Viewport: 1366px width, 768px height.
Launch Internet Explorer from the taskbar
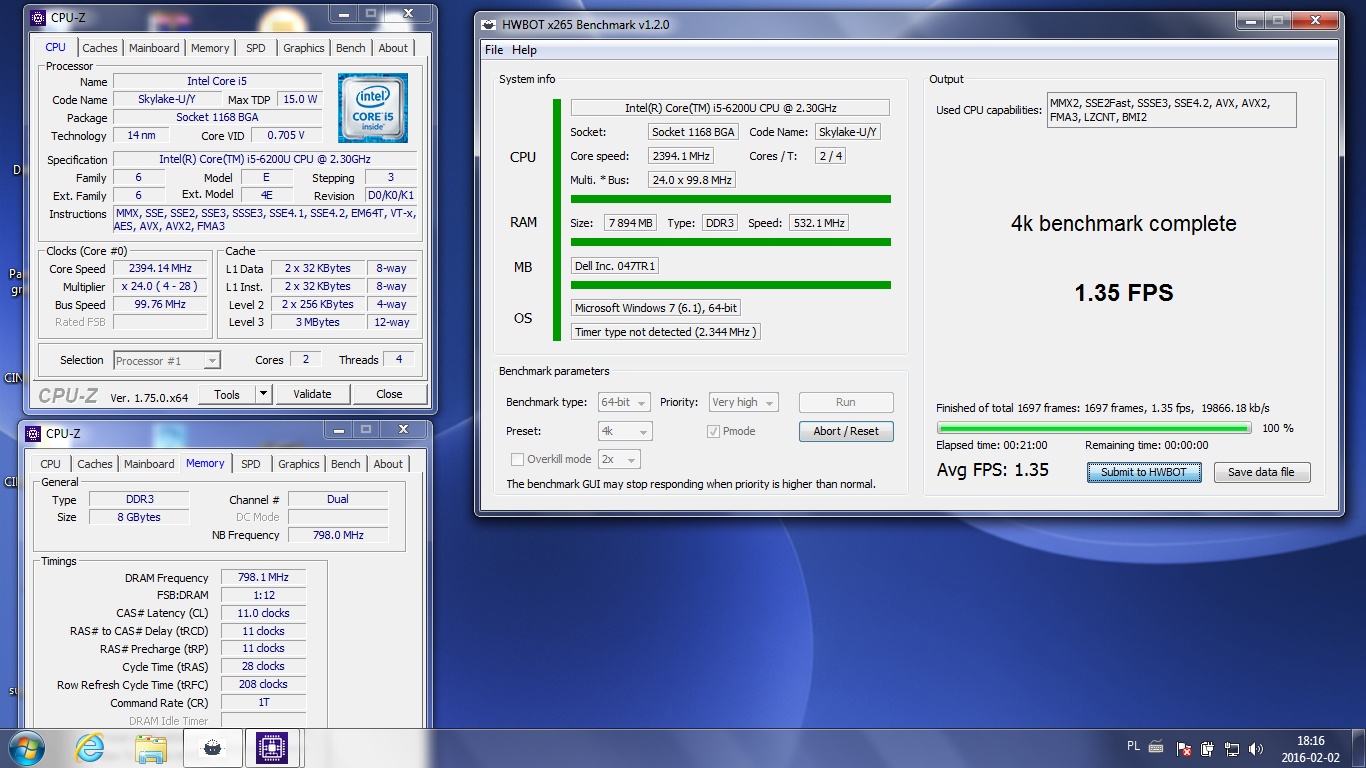tap(89, 748)
